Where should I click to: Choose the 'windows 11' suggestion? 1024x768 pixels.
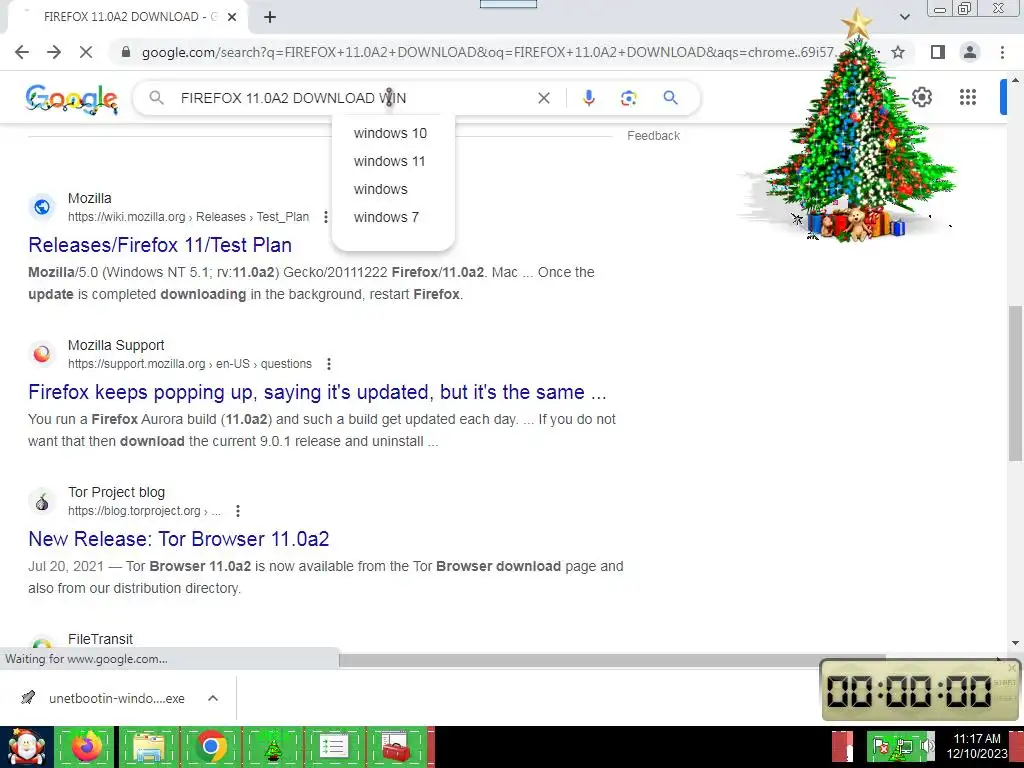point(390,161)
